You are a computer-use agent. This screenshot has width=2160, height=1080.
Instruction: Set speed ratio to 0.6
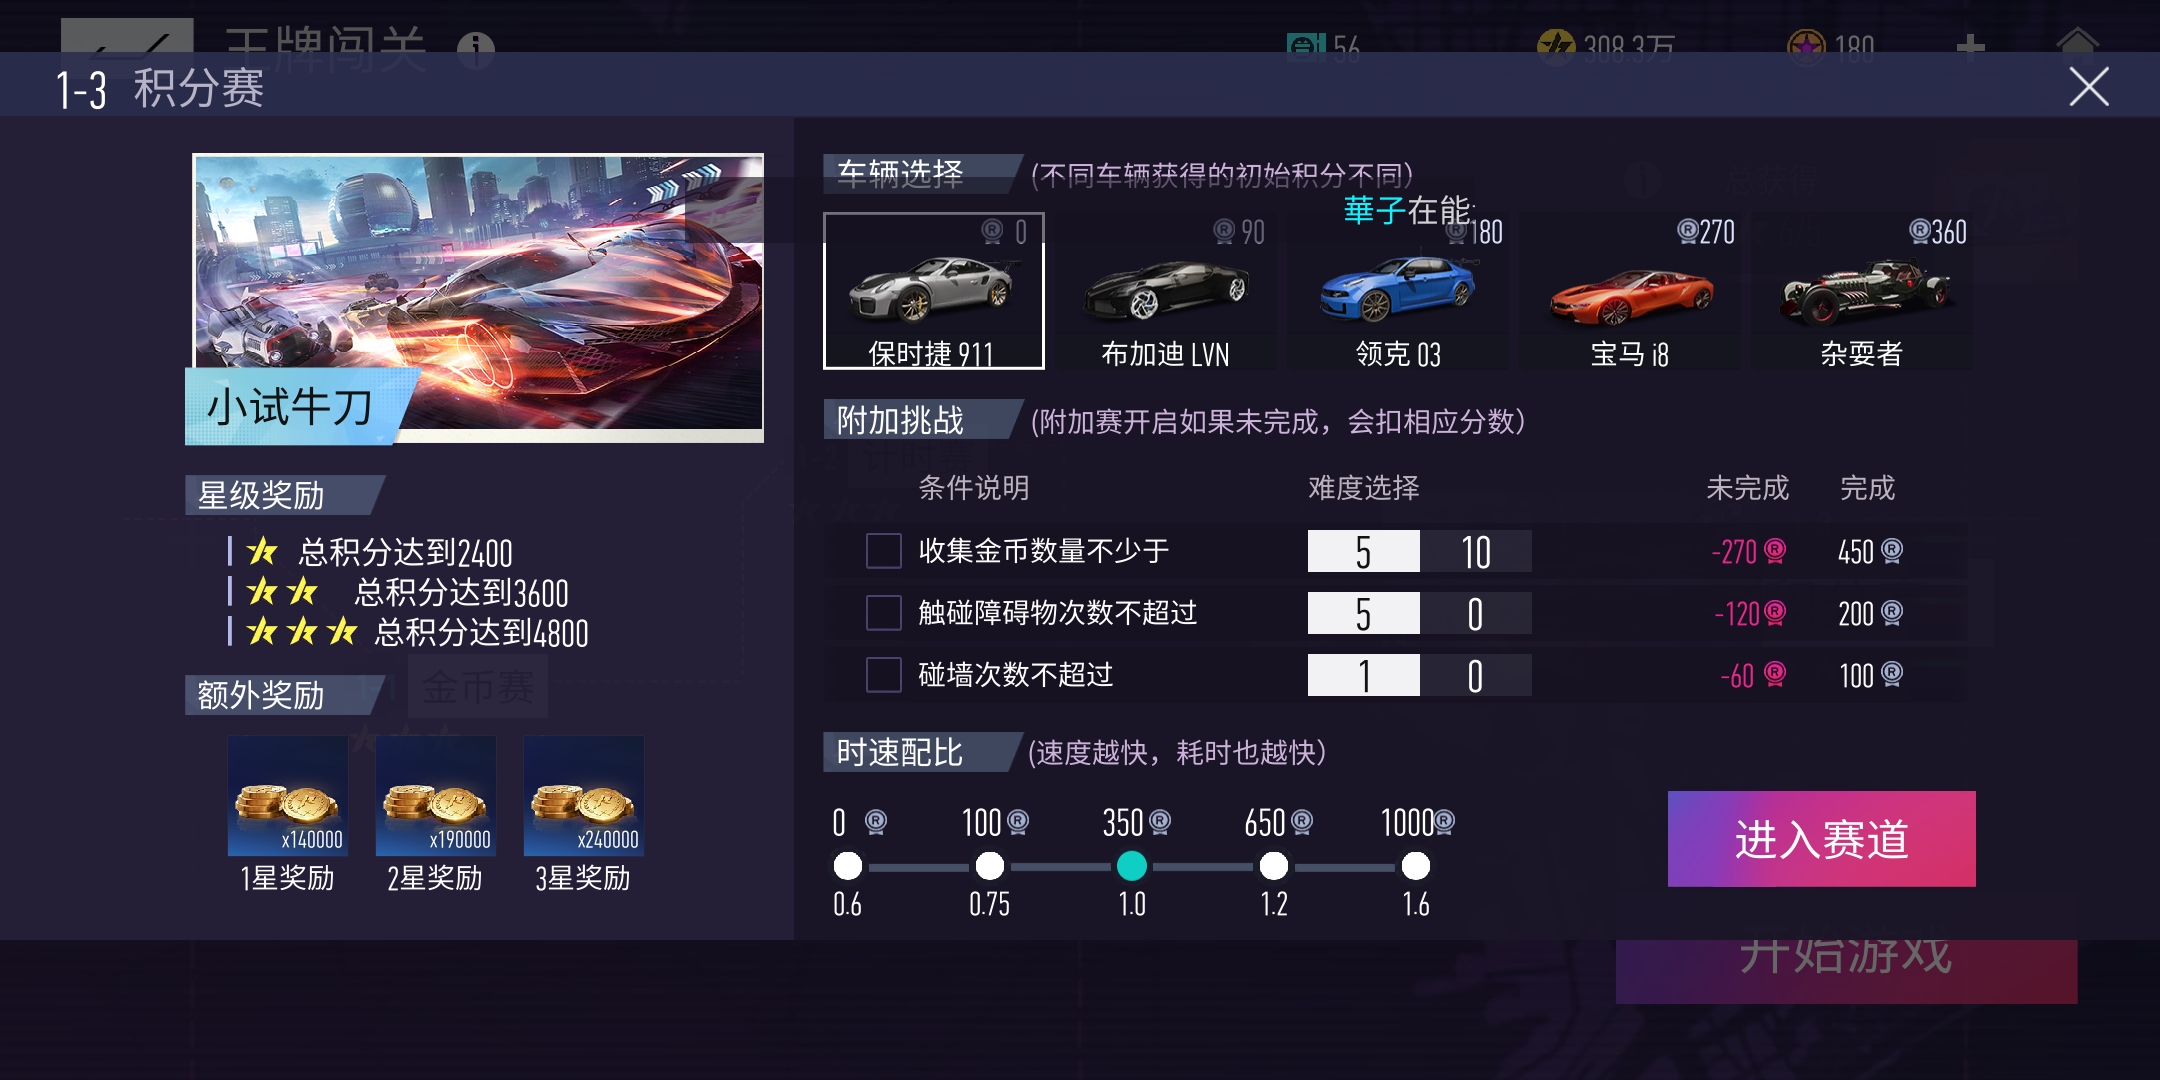(848, 866)
